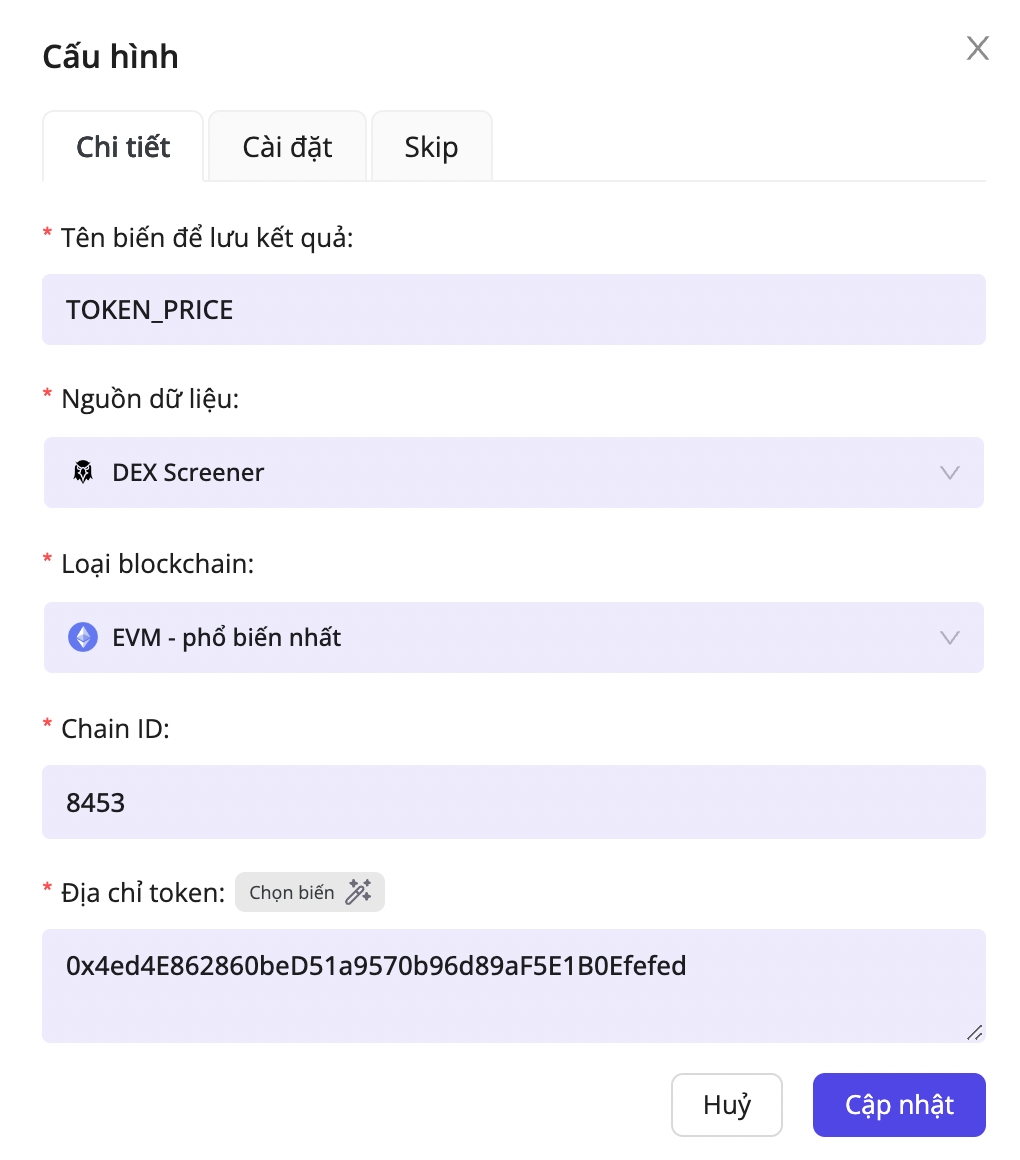
Task: Click the textarea resize handle
Action: tap(973, 1031)
